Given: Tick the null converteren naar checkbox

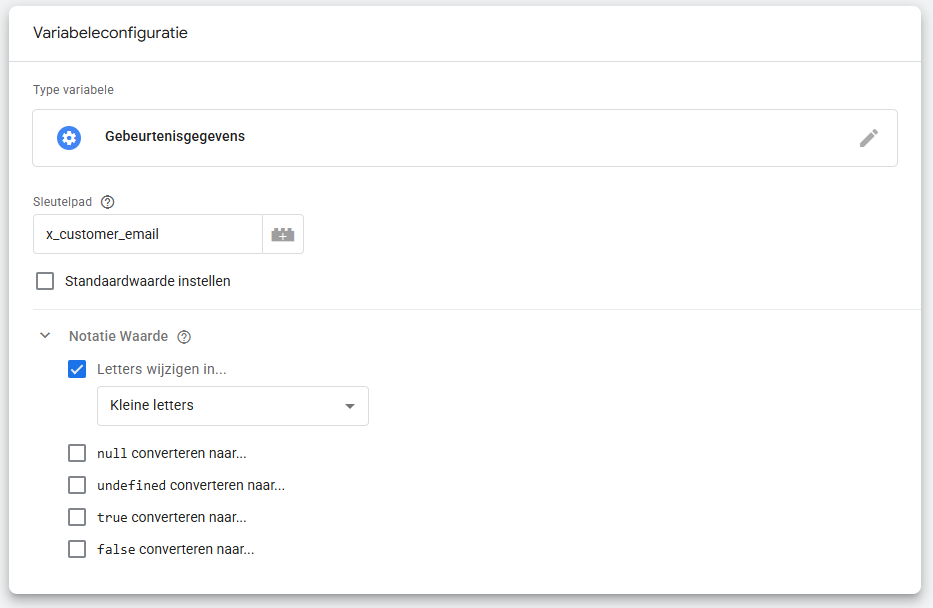Looking at the screenshot, I should pos(77,453).
